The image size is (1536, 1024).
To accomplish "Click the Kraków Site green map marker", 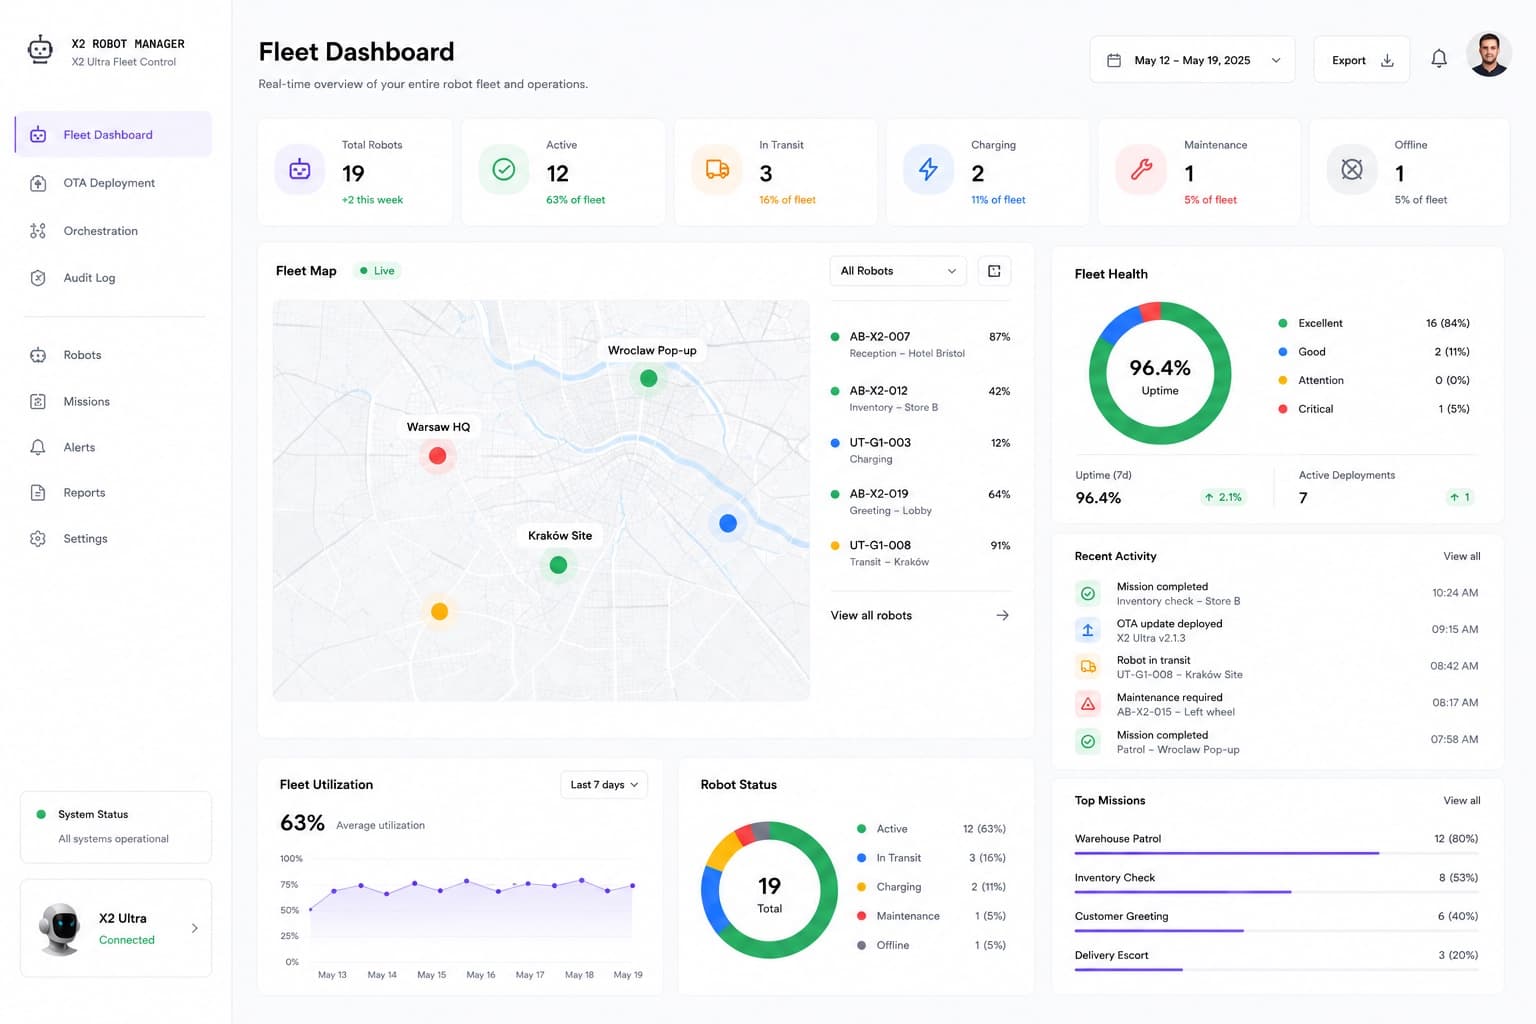I will point(558,565).
